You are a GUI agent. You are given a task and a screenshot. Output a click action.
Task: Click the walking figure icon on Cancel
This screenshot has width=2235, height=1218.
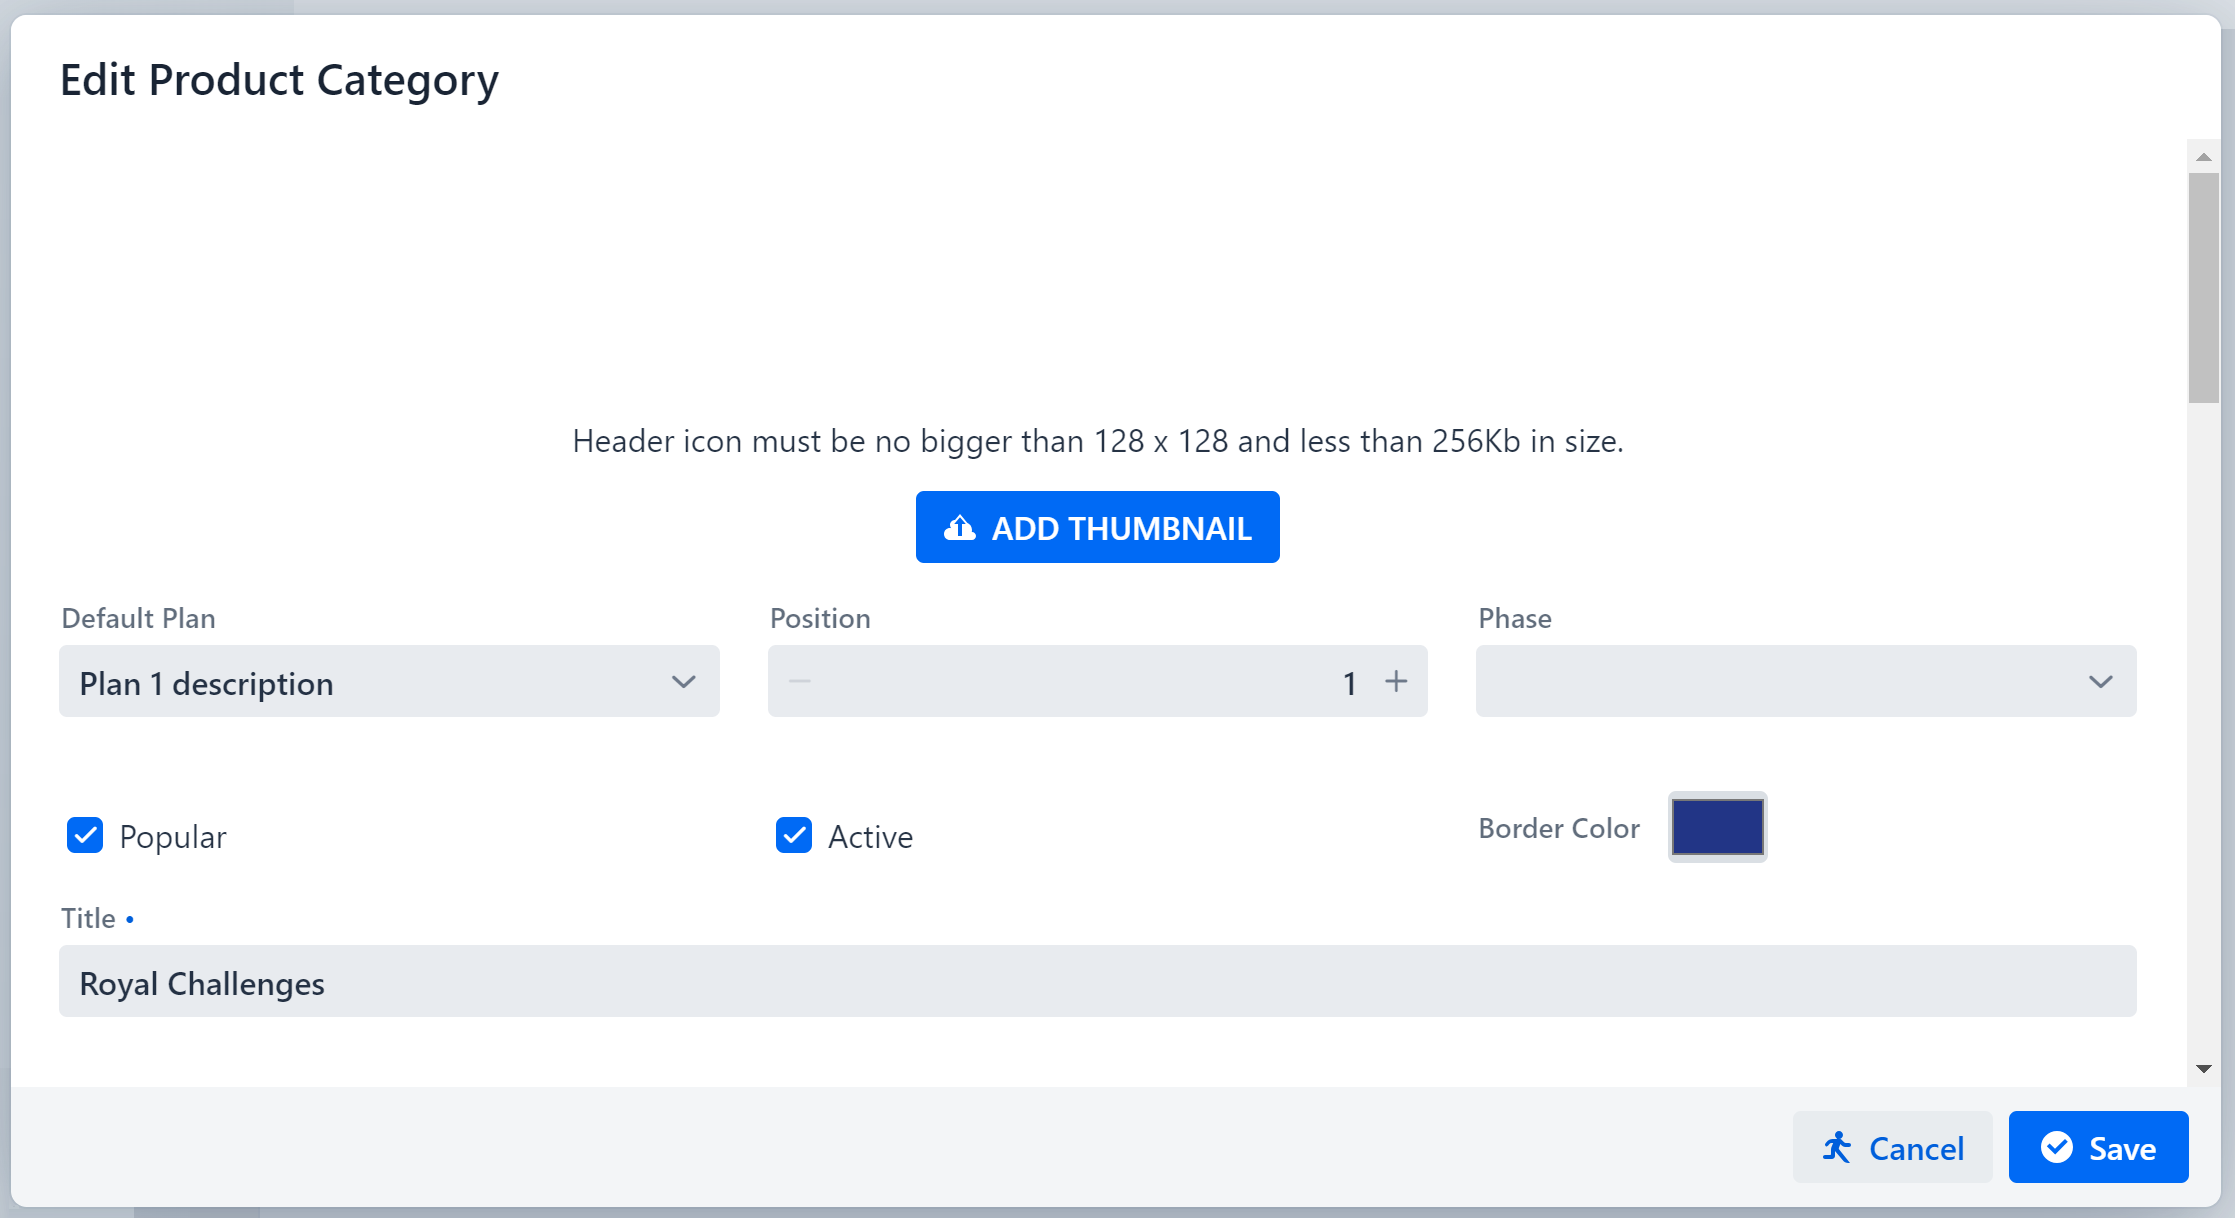click(x=1837, y=1147)
